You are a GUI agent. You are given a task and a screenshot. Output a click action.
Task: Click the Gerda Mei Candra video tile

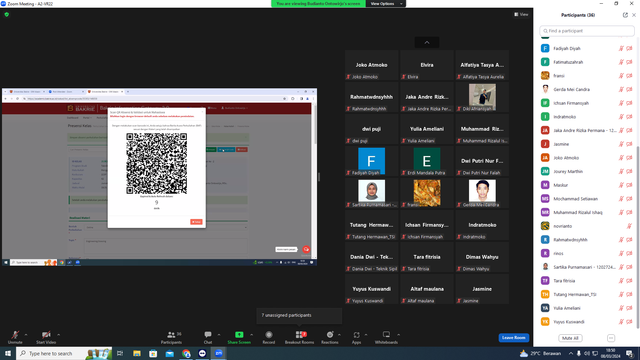tap(482, 193)
